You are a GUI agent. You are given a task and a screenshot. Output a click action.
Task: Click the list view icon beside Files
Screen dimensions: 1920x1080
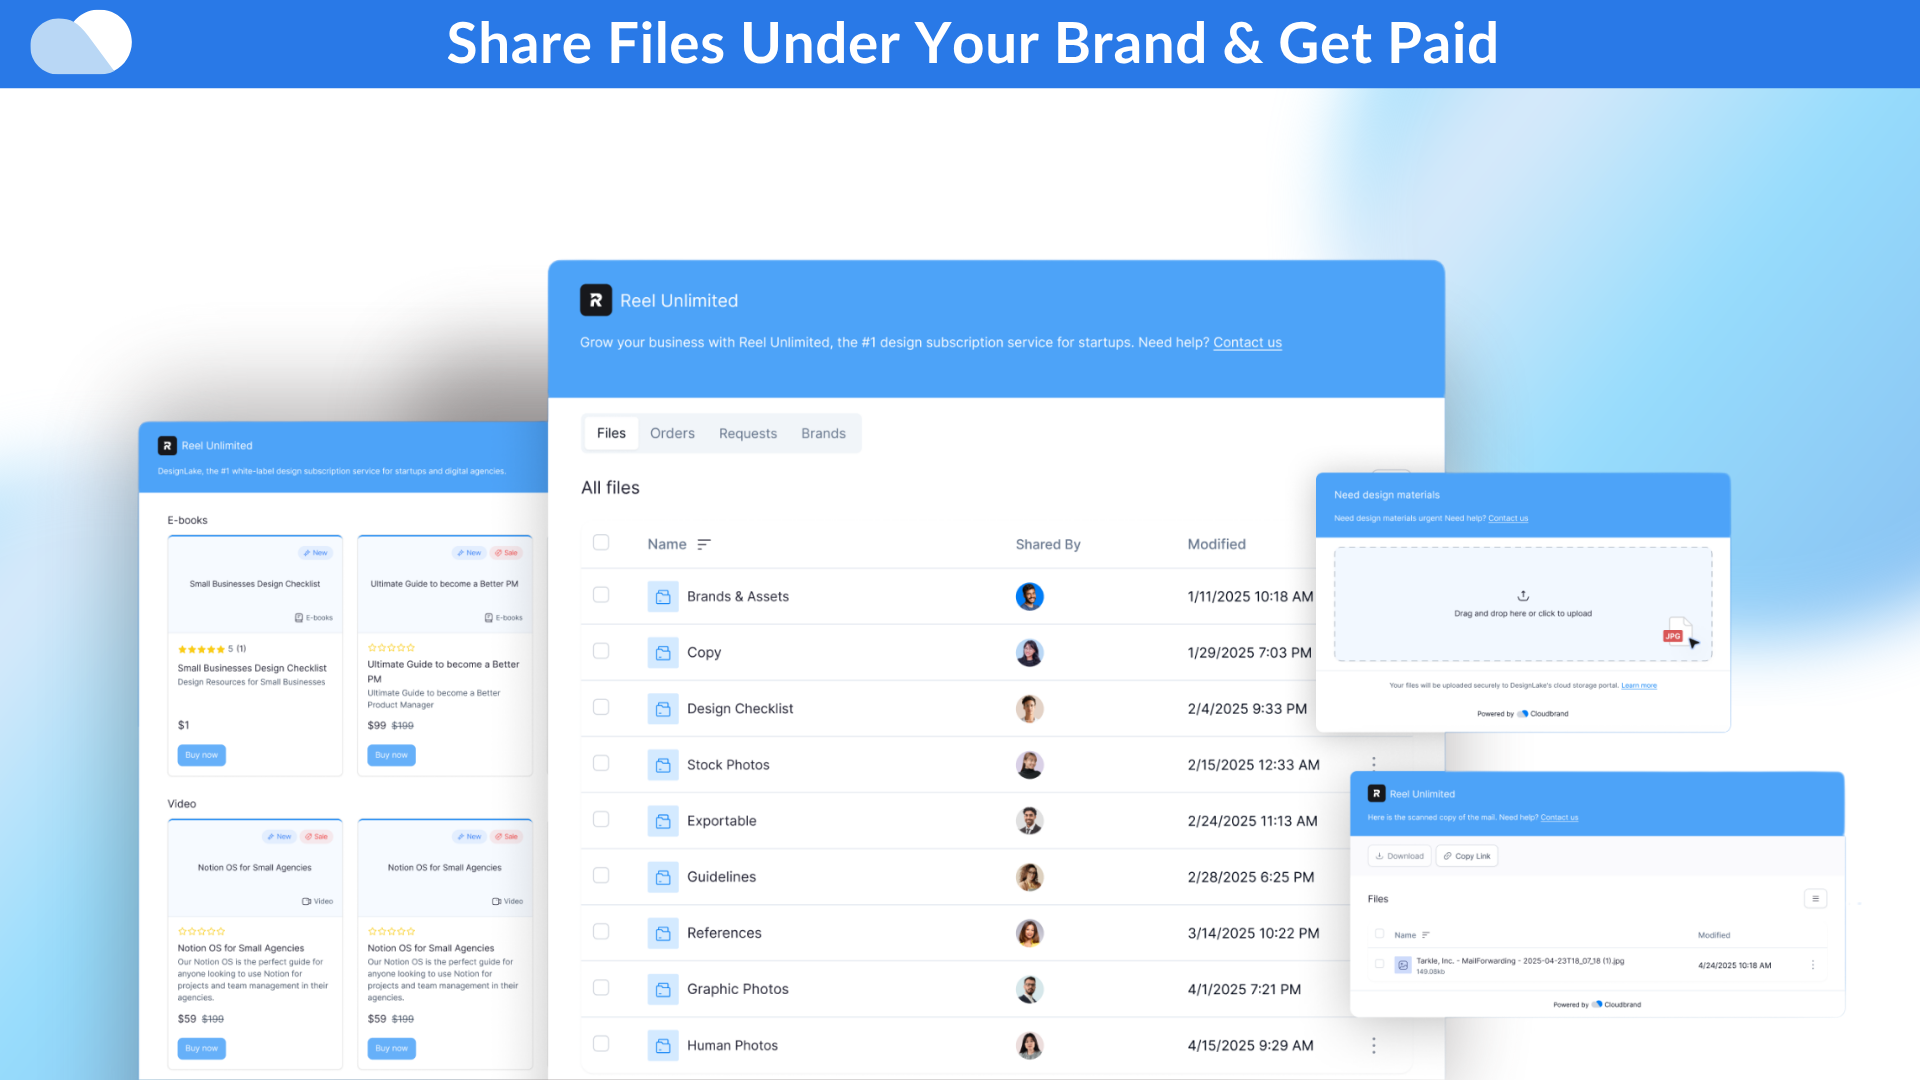coord(1815,898)
